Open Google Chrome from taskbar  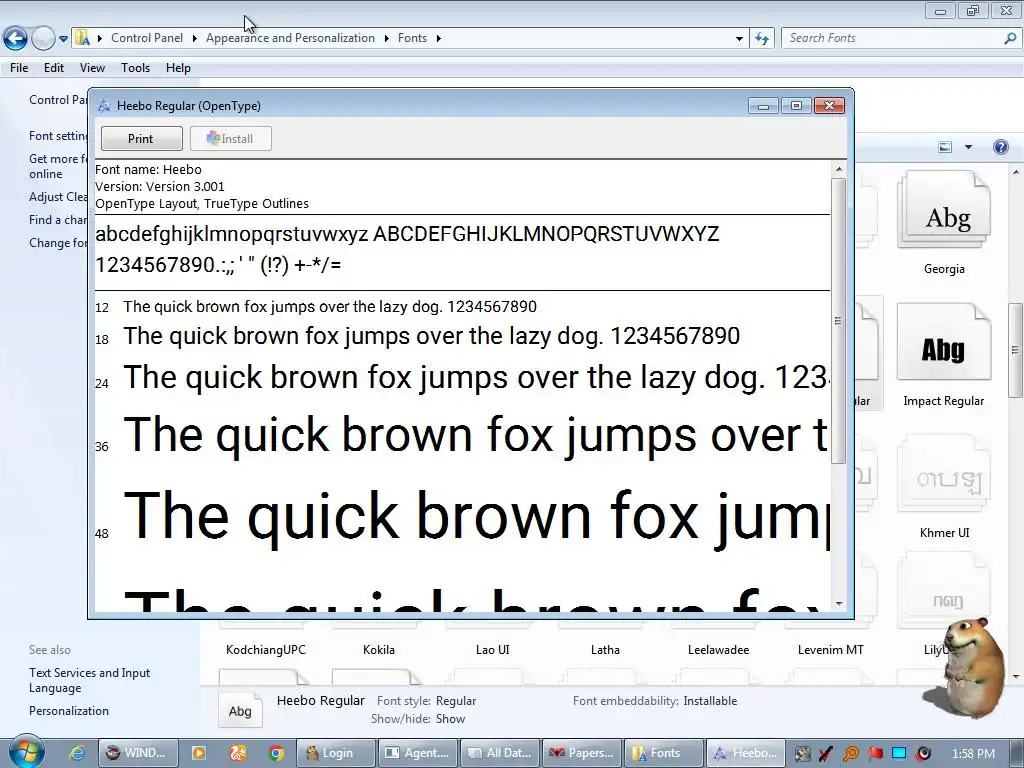pyautogui.click(x=276, y=753)
